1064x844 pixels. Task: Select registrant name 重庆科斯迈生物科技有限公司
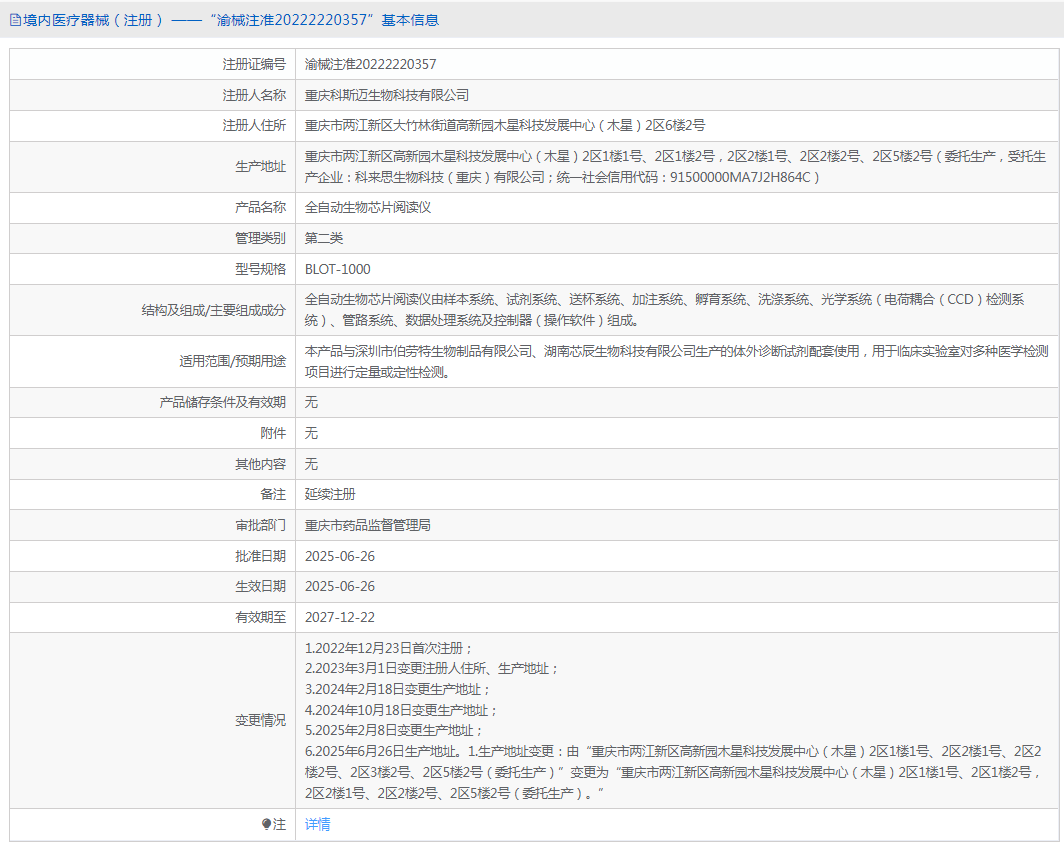click(387, 95)
